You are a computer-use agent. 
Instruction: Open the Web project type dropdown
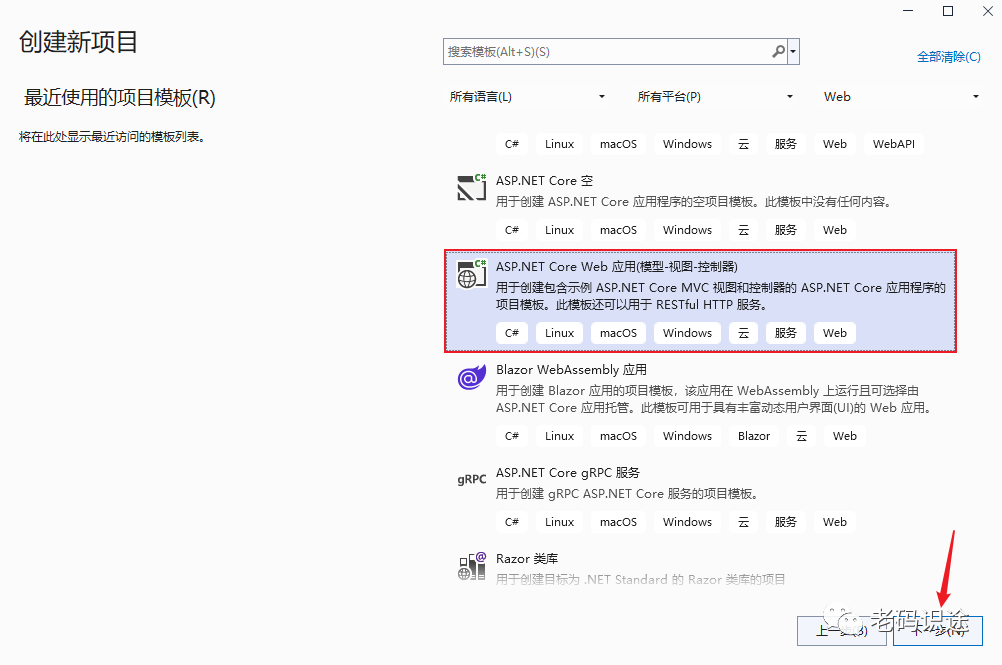tap(901, 96)
